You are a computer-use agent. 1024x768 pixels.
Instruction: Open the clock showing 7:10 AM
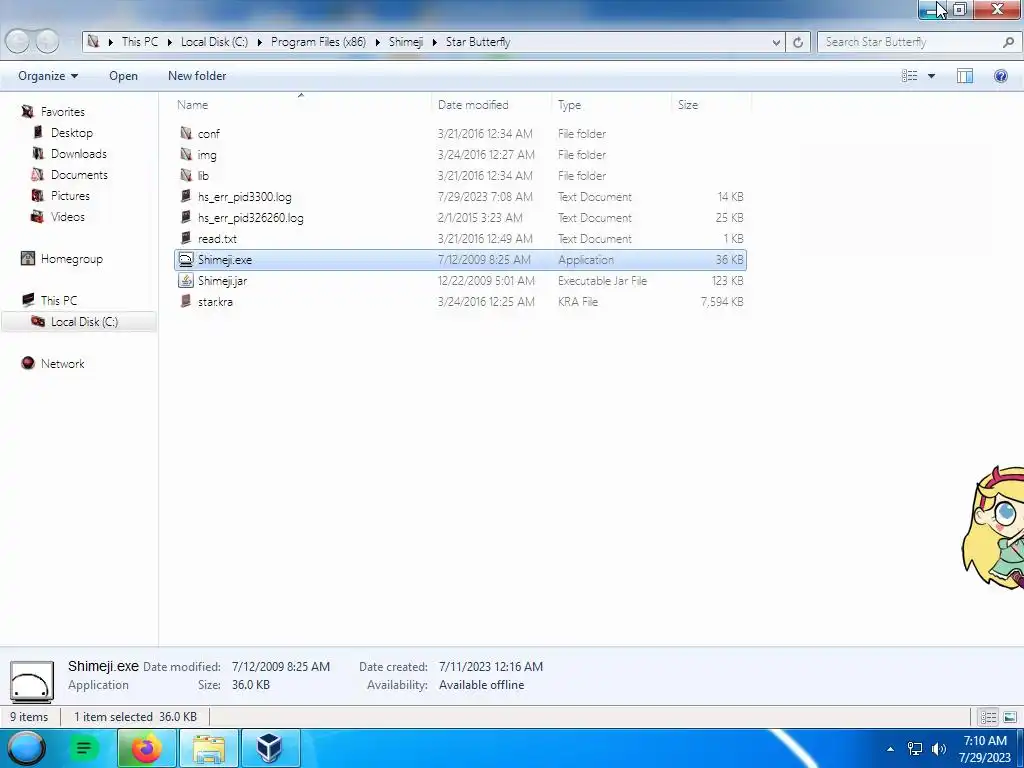coord(985,748)
